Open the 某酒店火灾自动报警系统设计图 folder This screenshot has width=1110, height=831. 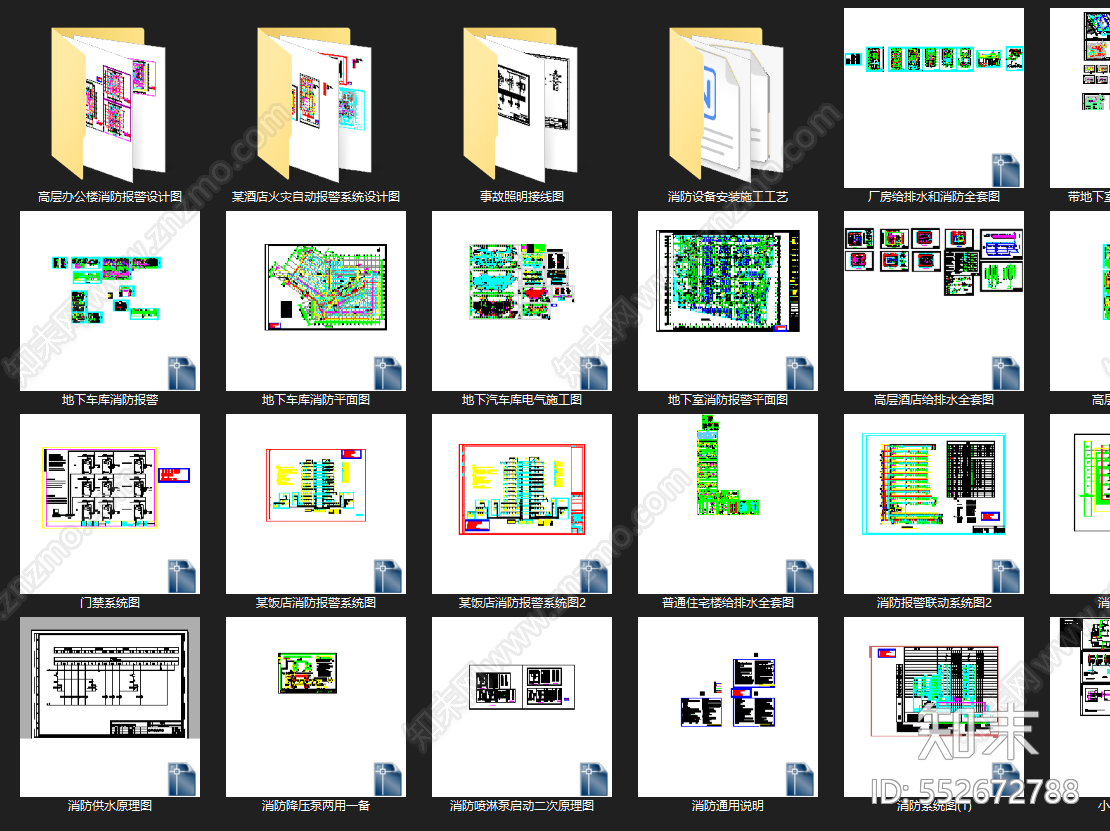(x=316, y=104)
